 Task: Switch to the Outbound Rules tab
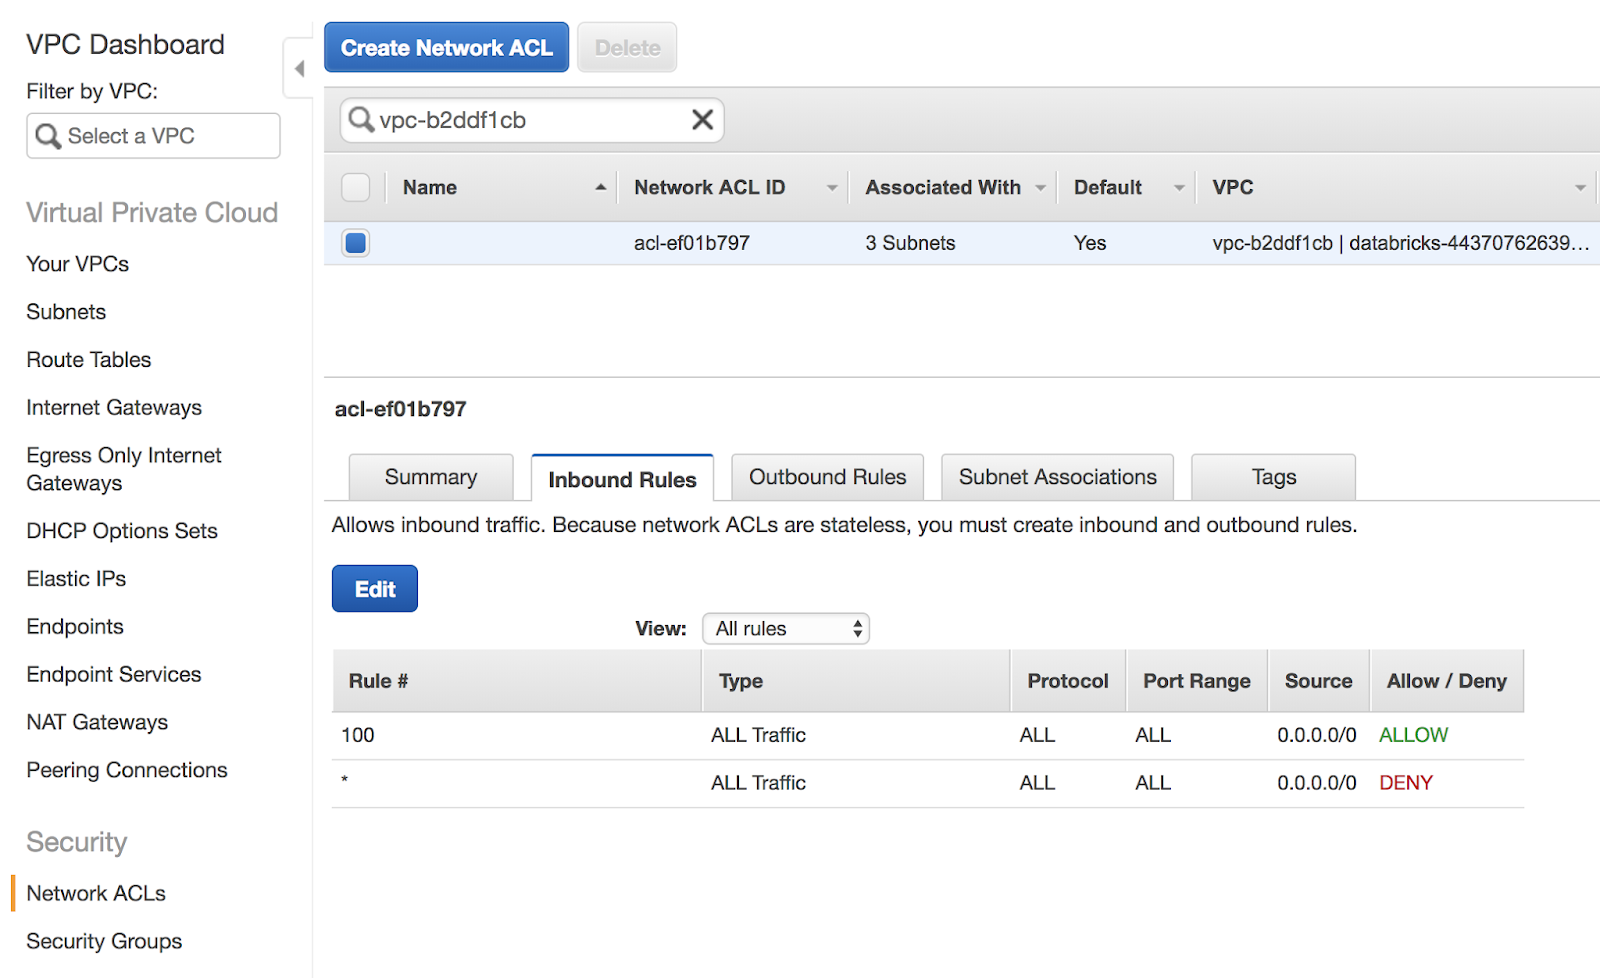tap(827, 477)
